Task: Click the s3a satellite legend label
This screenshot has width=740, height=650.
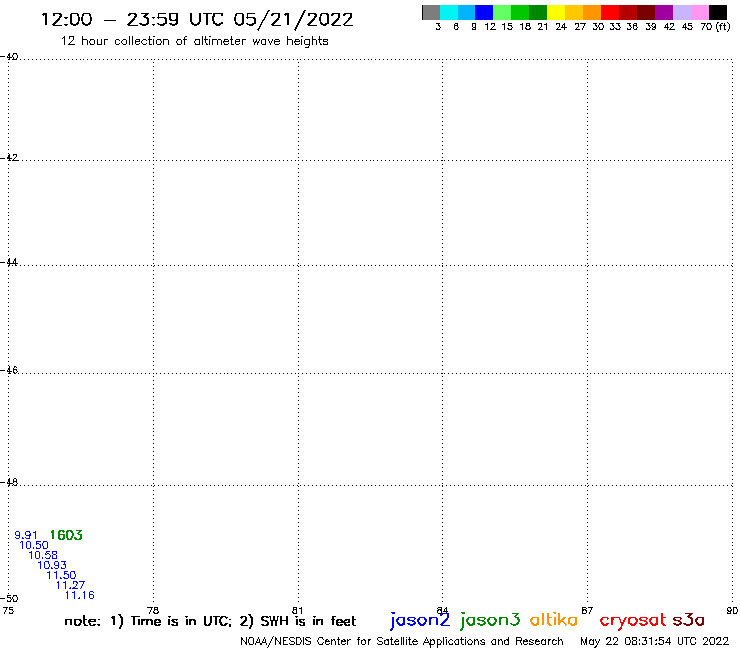Action: 689,620
